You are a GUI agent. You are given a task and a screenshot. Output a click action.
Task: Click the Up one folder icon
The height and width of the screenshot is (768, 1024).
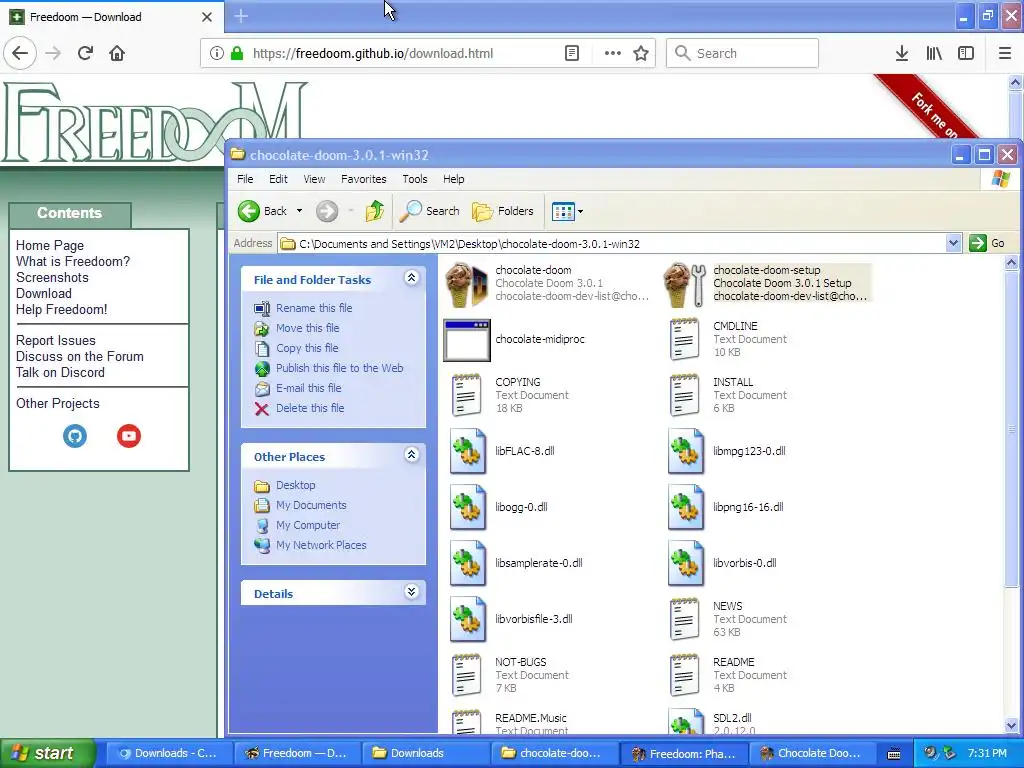(375, 211)
